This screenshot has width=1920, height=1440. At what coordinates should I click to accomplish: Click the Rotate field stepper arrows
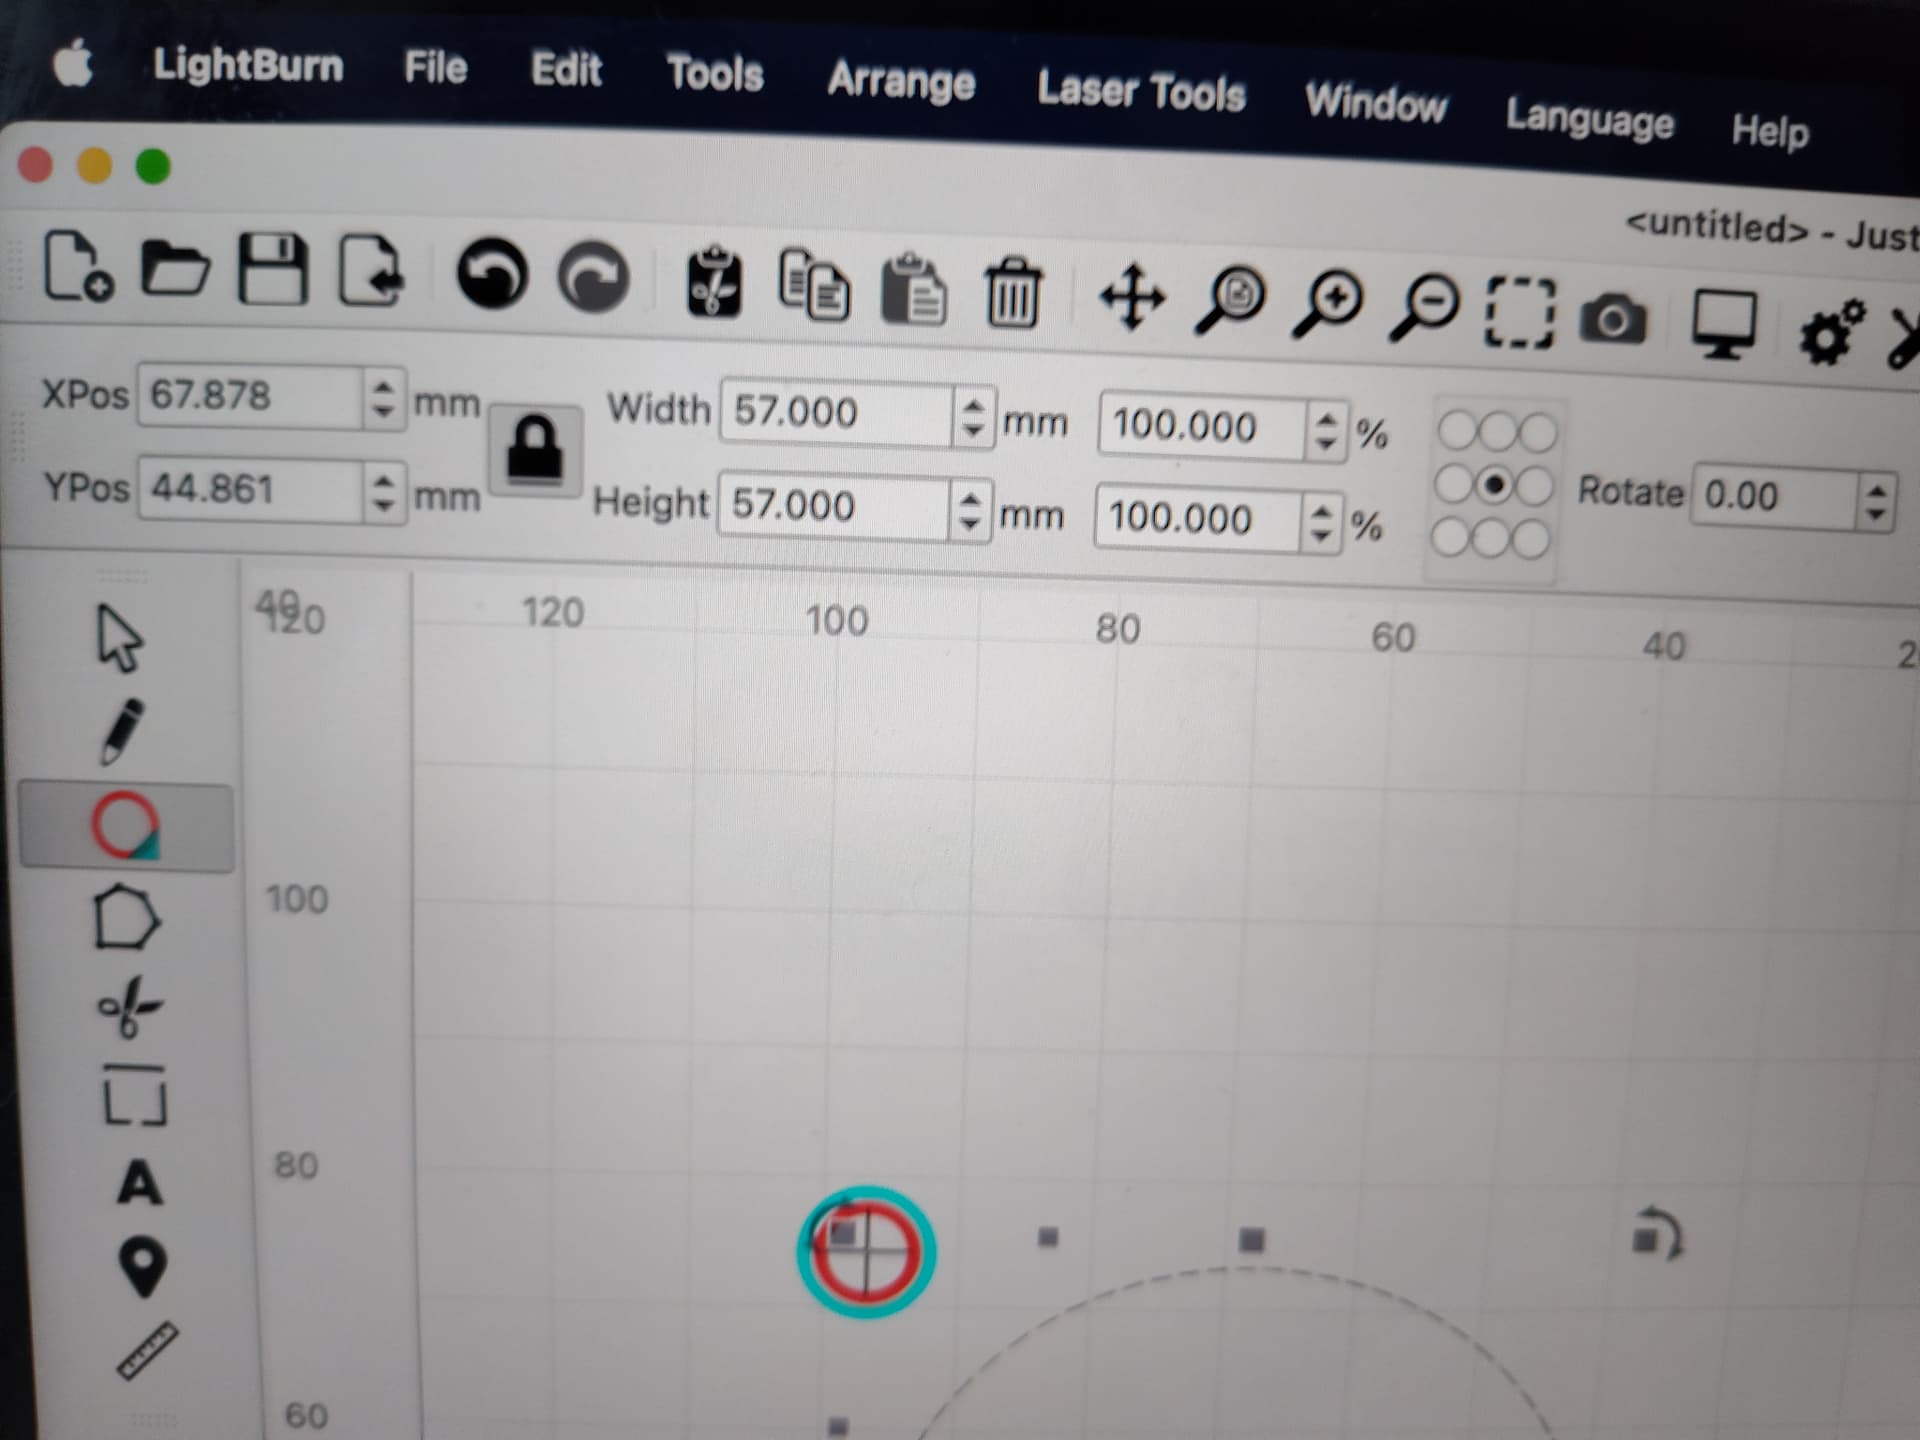coord(1876,502)
